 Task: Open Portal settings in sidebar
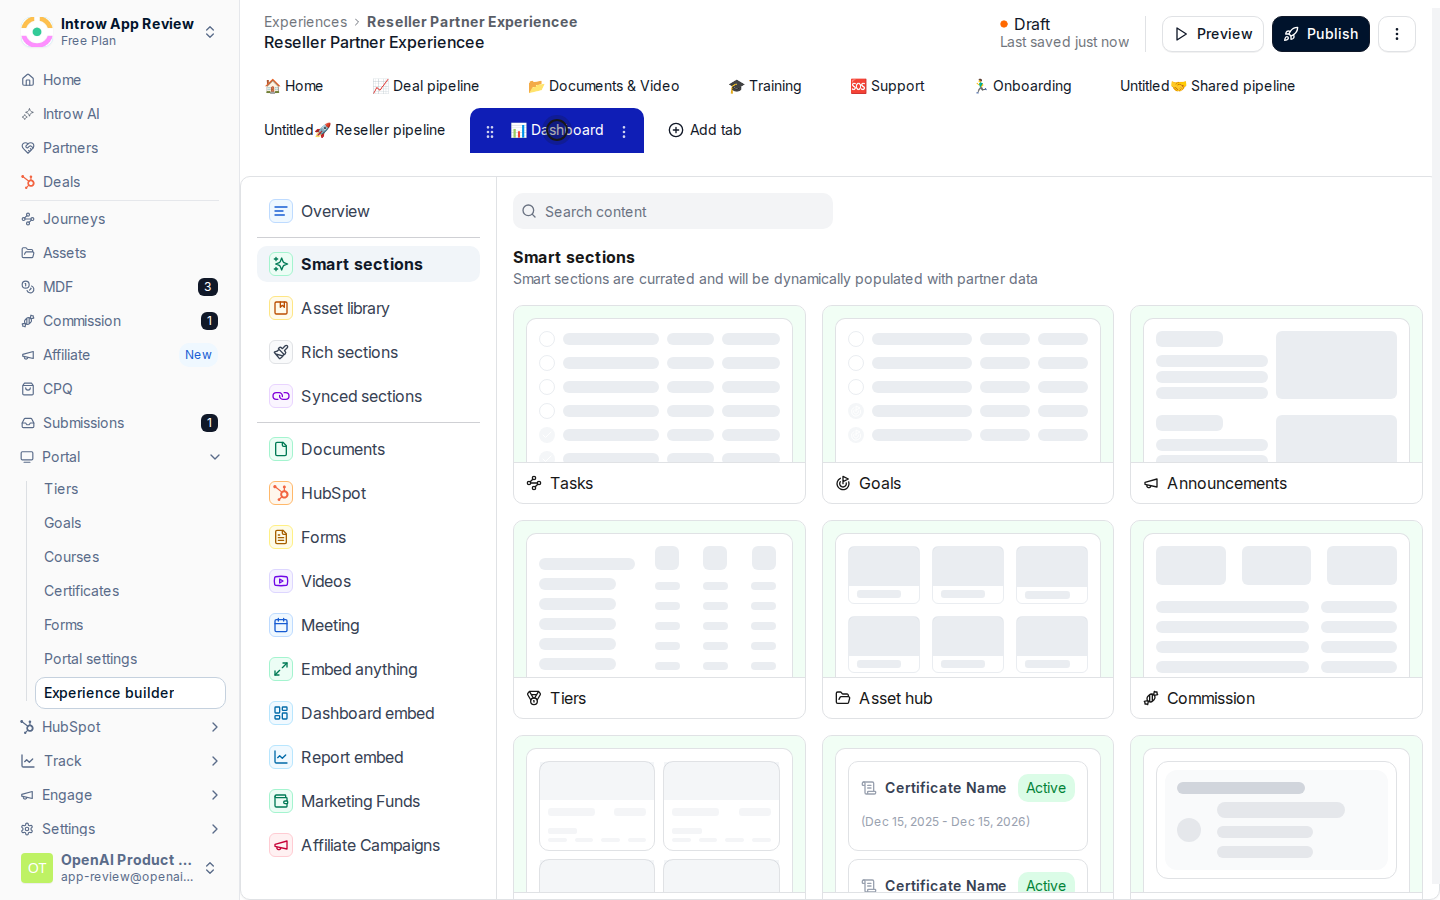[x=91, y=659]
